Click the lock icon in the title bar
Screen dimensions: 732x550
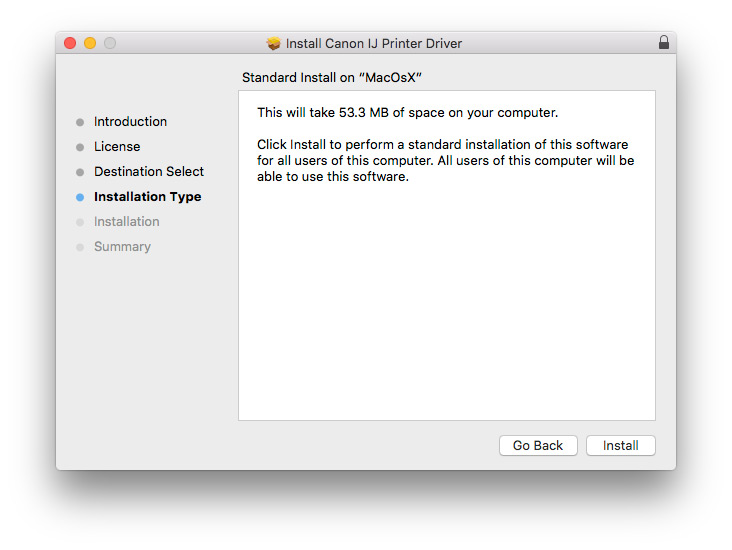[663, 42]
